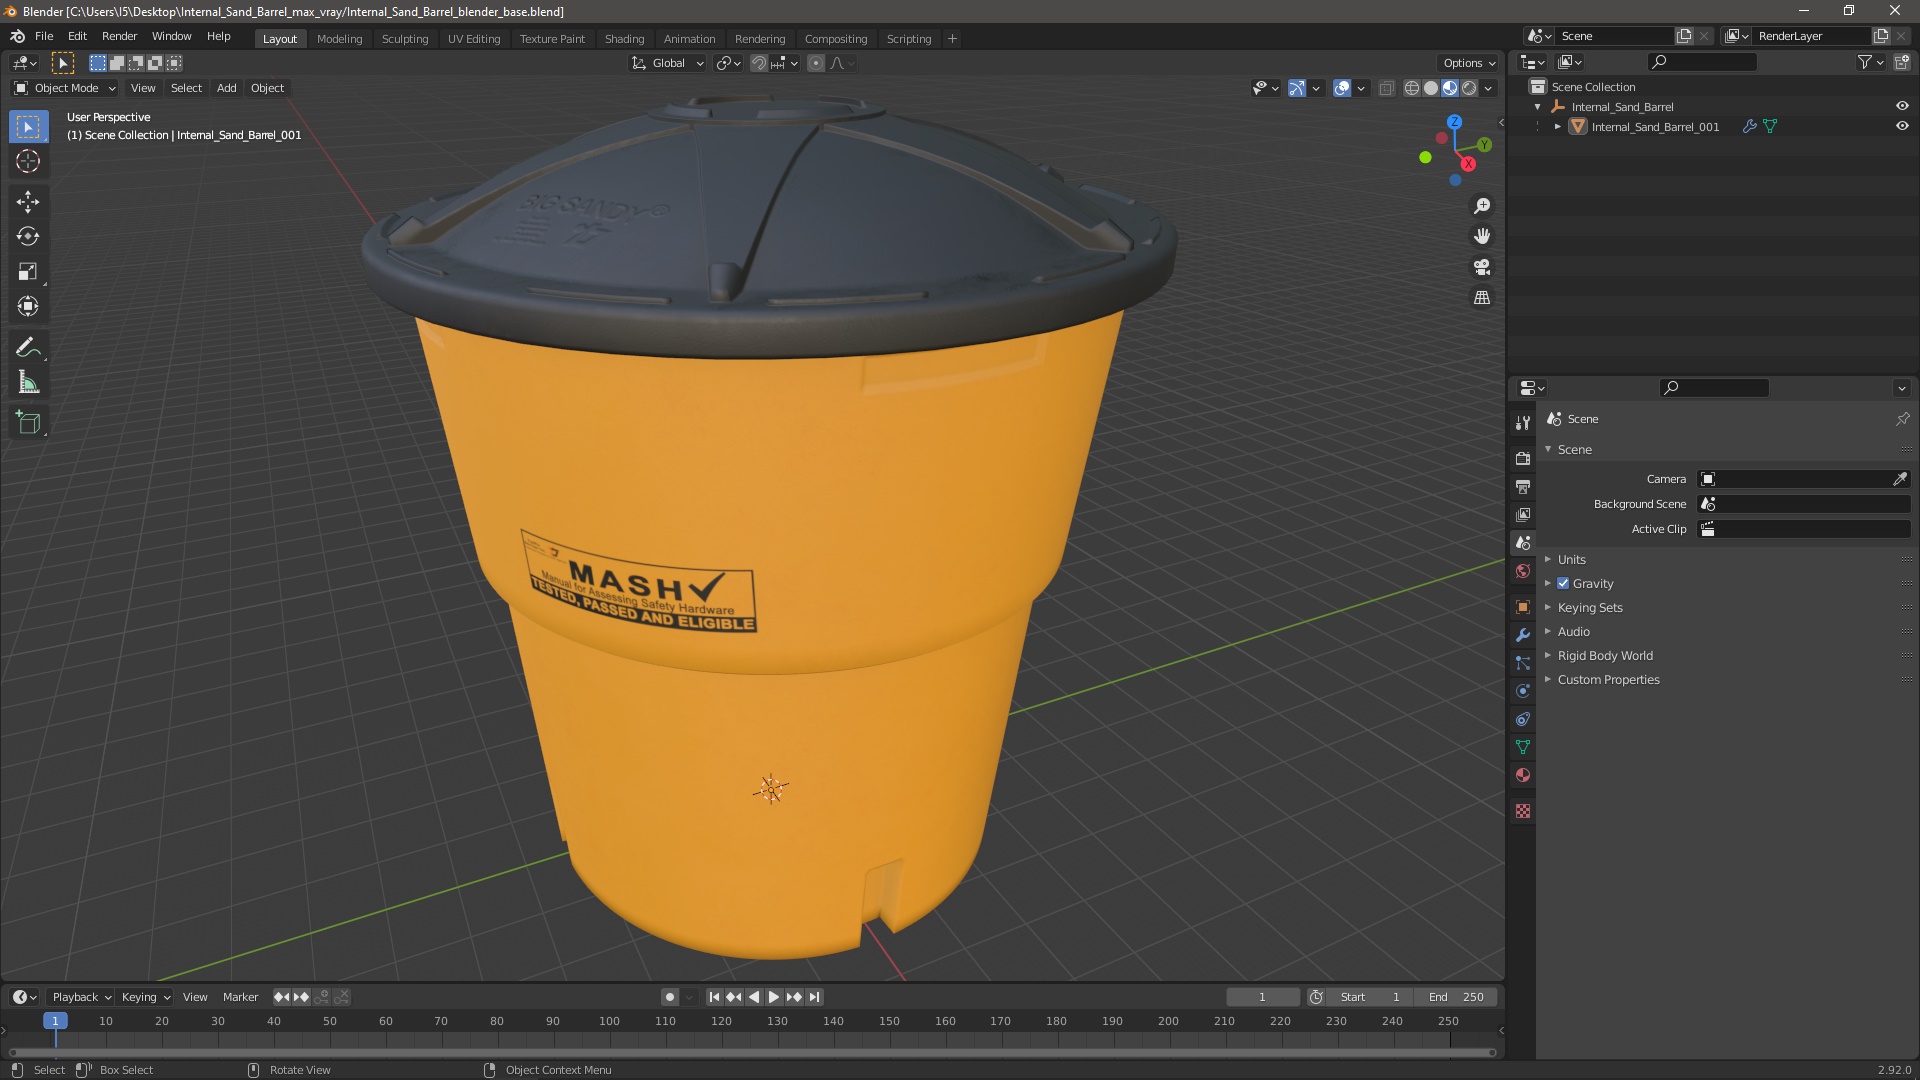Hide Internal_Sand_Barrel collection with eye icon
Screen dimensions: 1920x1080
coord(1902,106)
